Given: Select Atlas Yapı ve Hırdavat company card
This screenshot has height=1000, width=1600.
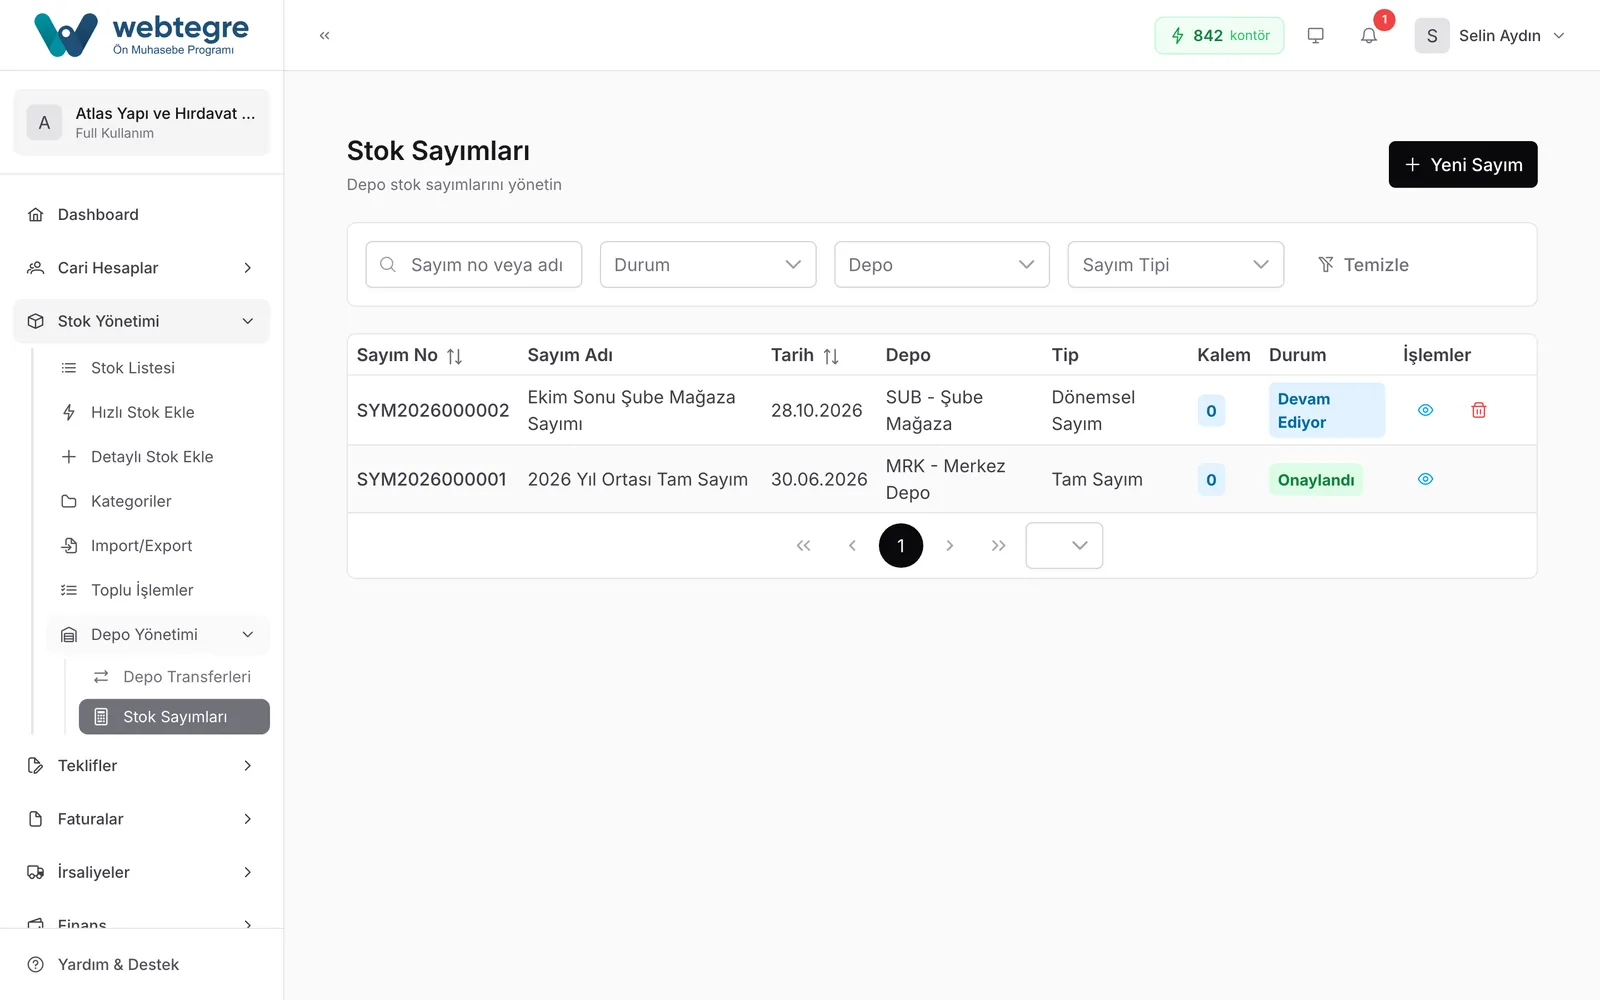Looking at the screenshot, I should click(x=141, y=122).
